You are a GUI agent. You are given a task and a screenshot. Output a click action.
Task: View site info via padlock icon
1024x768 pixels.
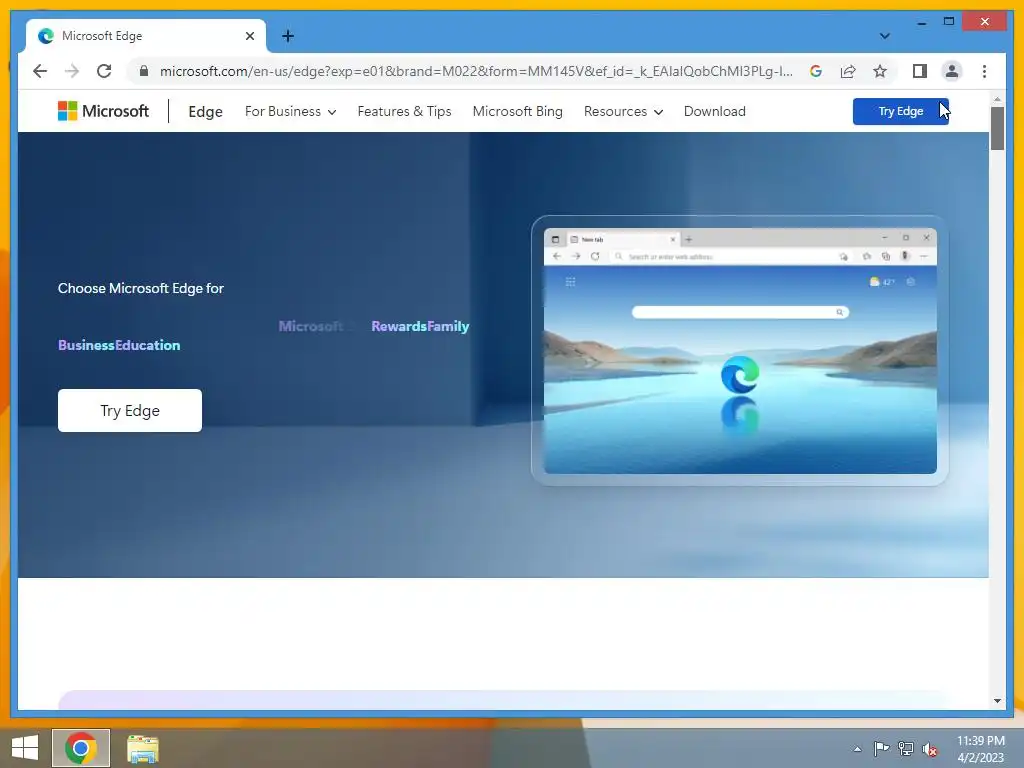click(x=144, y=71)
